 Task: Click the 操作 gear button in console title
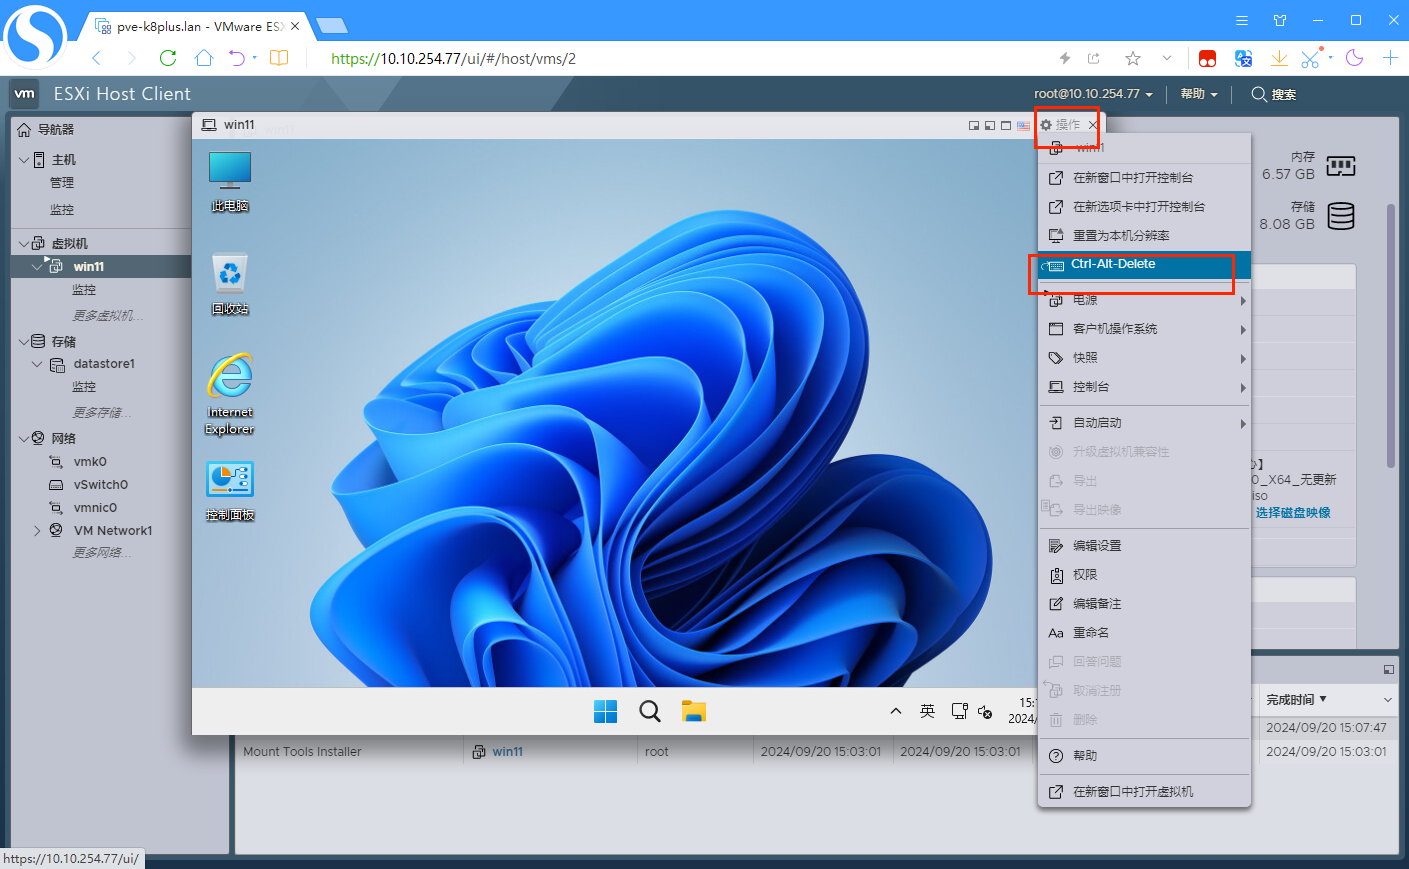1060,125
